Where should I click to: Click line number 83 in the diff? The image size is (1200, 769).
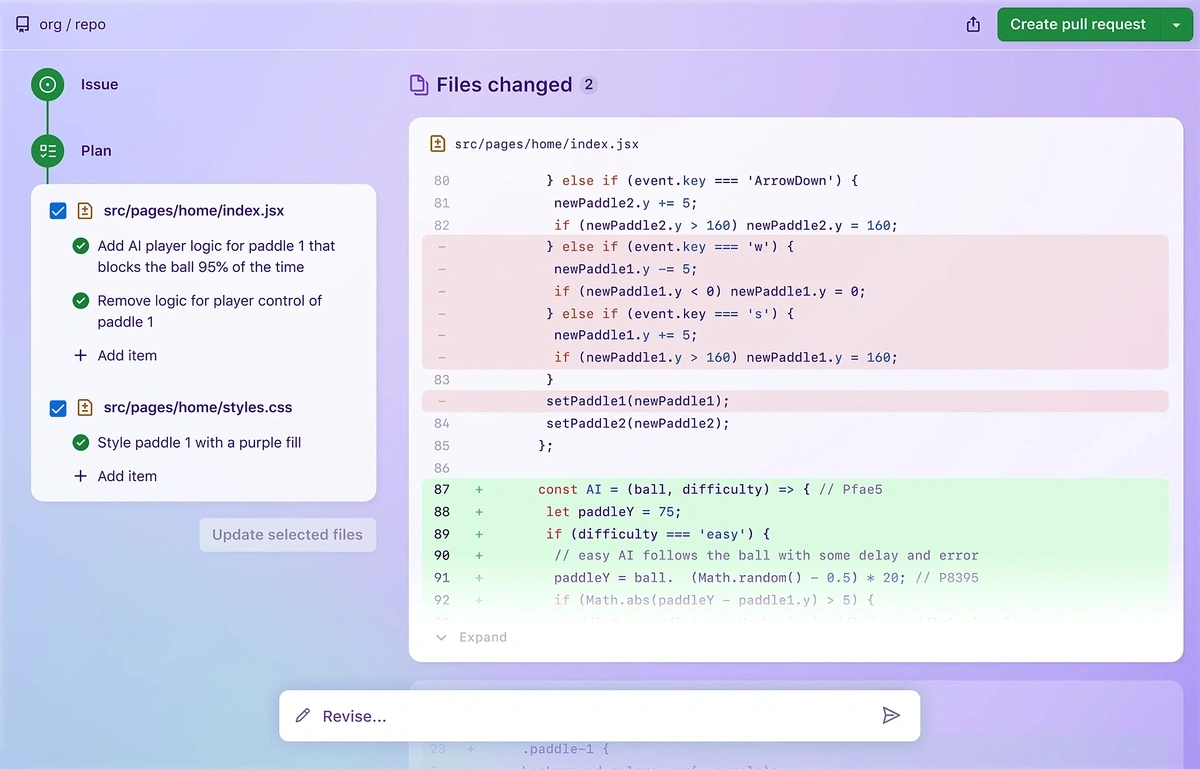[x=442, y=379]
